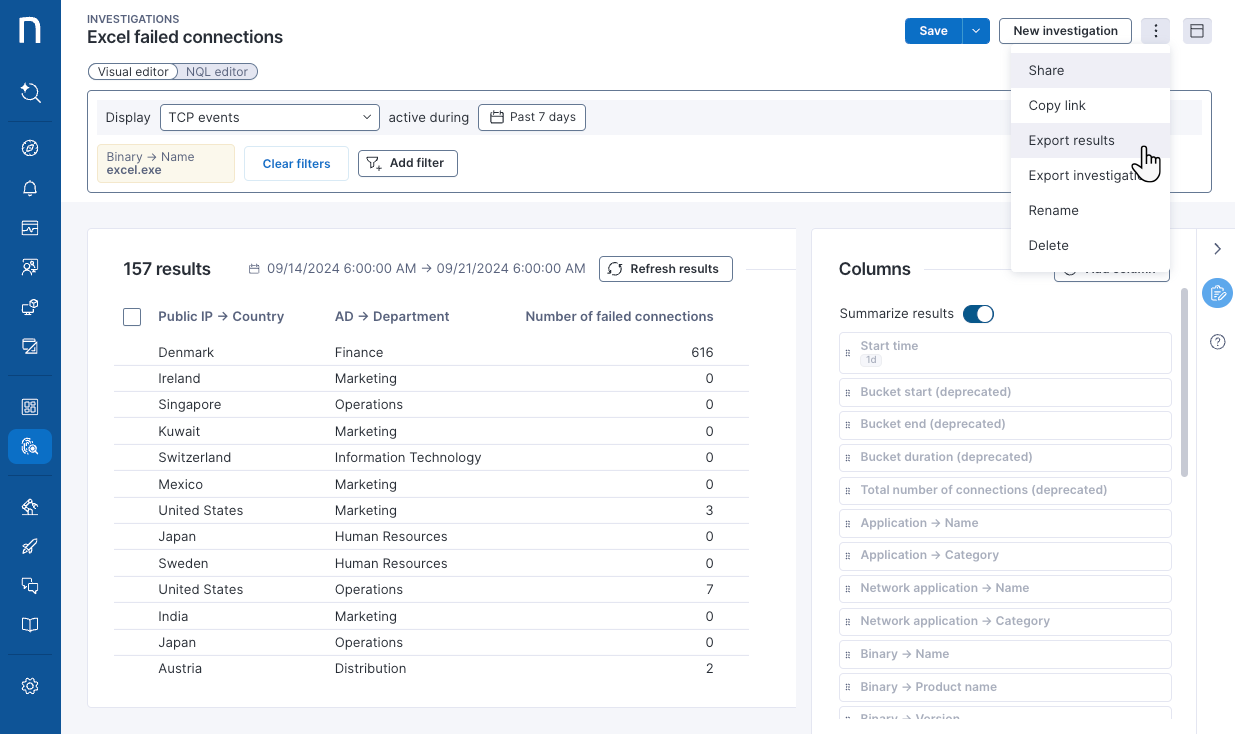Switch to the NQL editor
The width and height of the screenshot is (1235, 734).
coord(217,72)
